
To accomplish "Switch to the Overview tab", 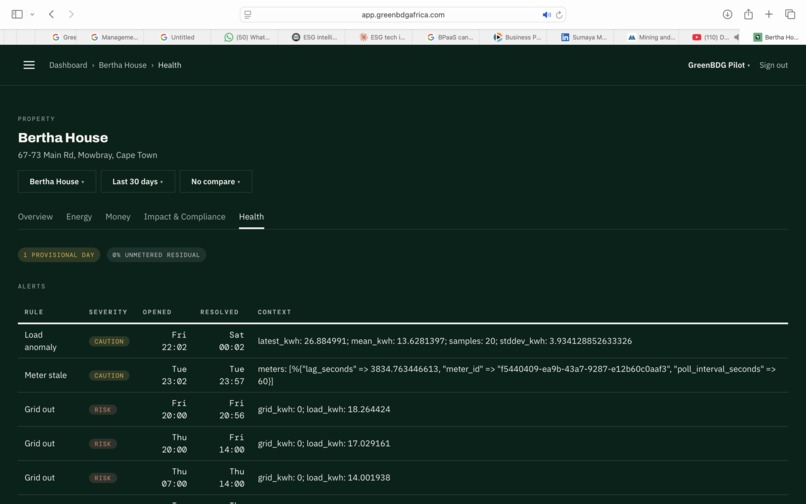I will tap(35, 217).
